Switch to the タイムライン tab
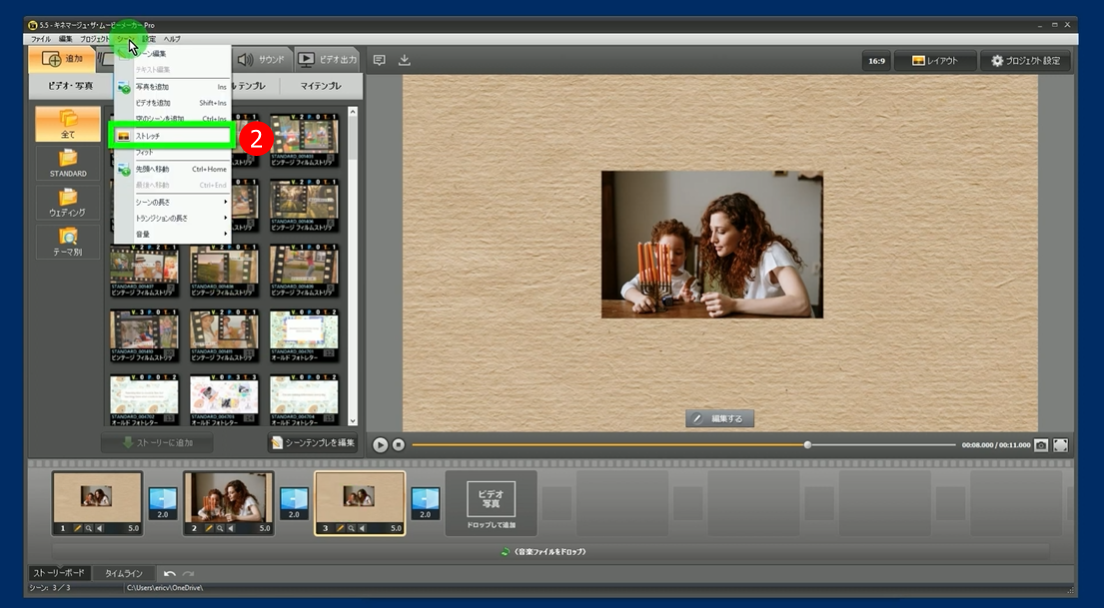This screenshot has height=608, width=1104. pos(125,574)
